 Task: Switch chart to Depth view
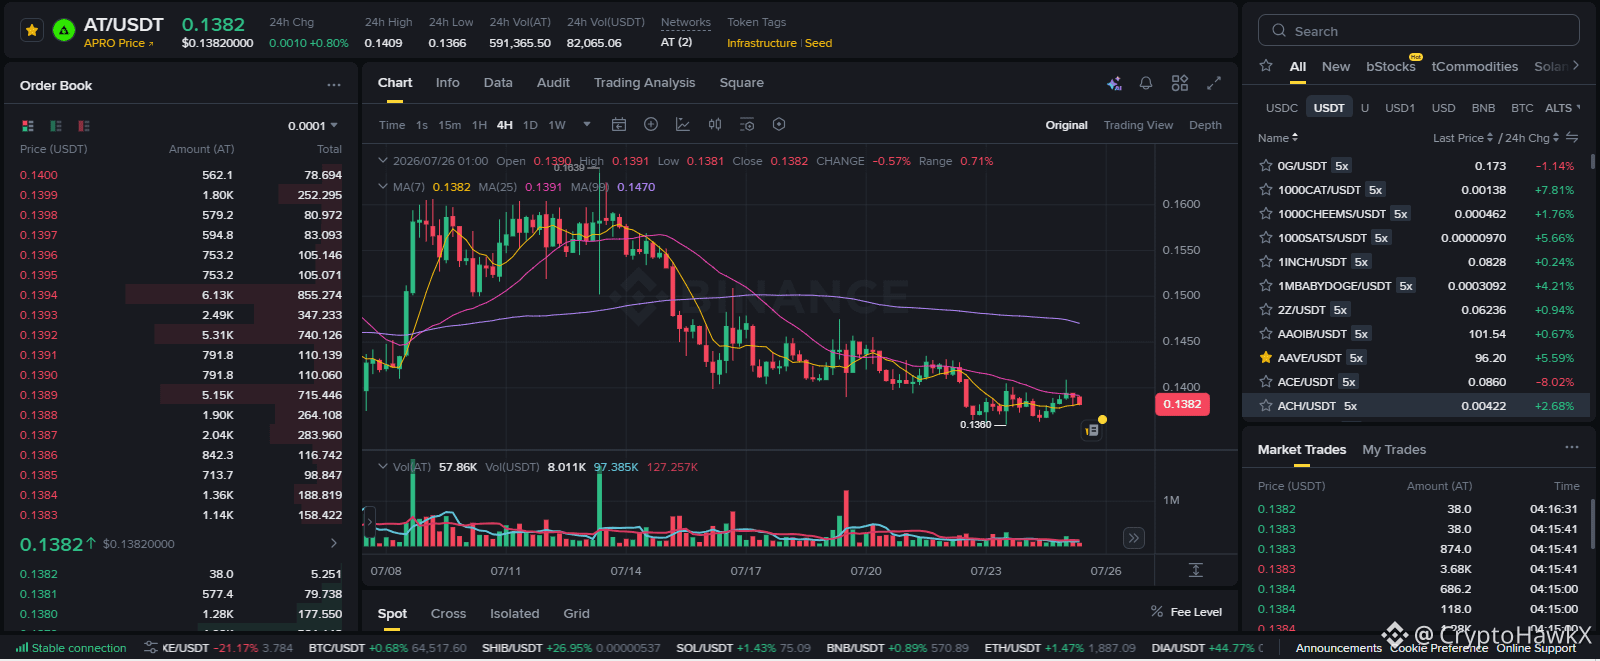click(1205, 125)
